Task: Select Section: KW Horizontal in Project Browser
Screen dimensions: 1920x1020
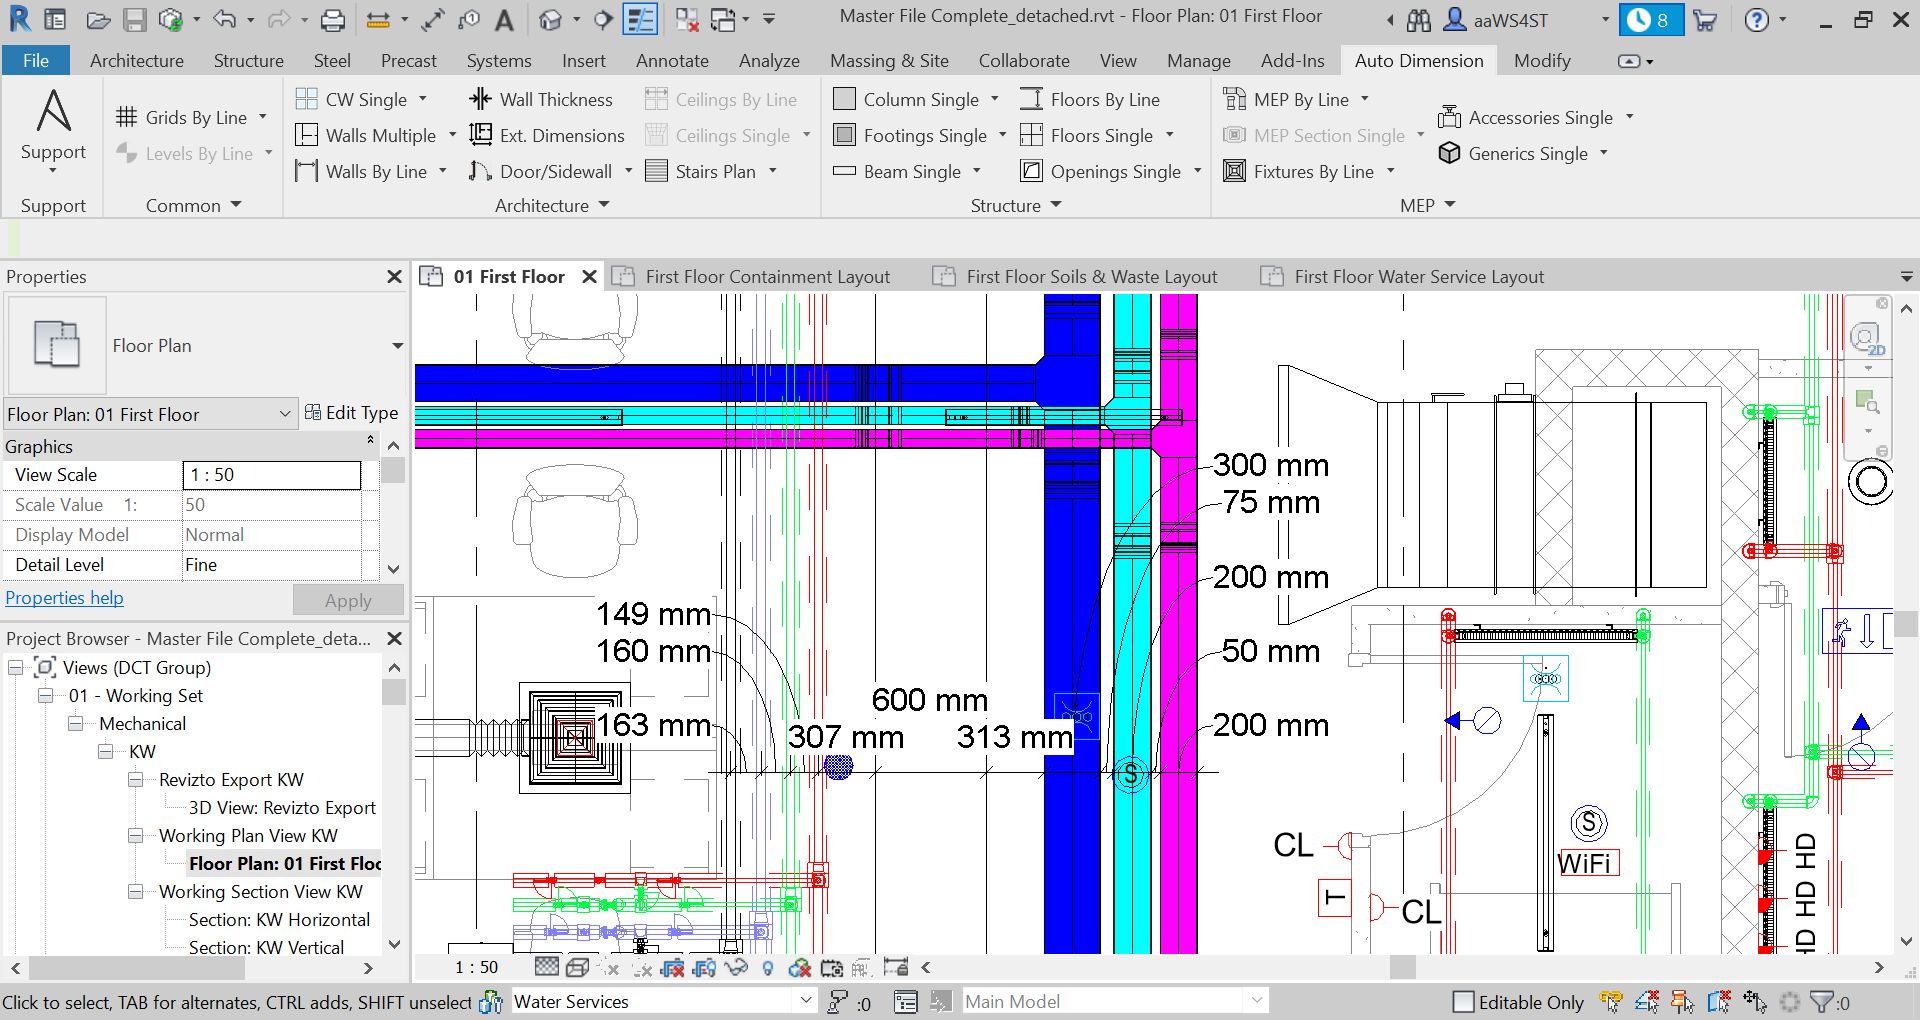Action: click(x=279, y=920)
